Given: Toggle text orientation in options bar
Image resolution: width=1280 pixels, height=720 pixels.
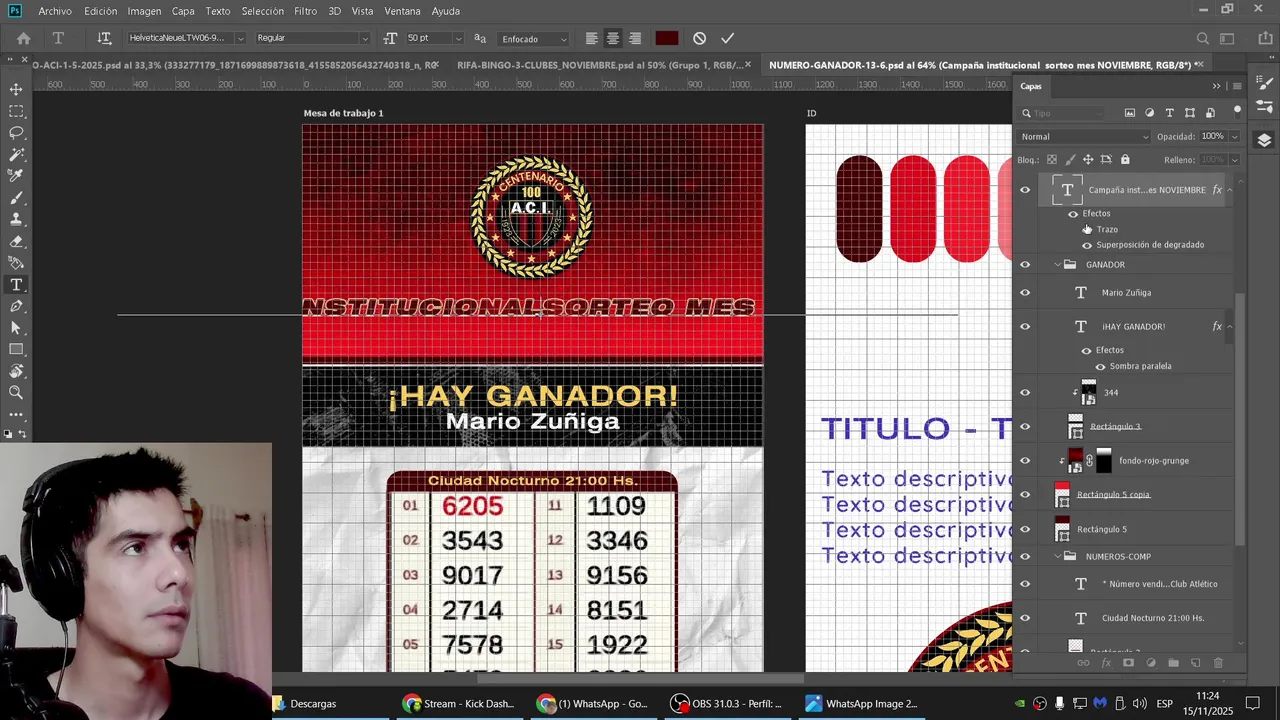Looking at the screenshot, I should coord(104,38).
